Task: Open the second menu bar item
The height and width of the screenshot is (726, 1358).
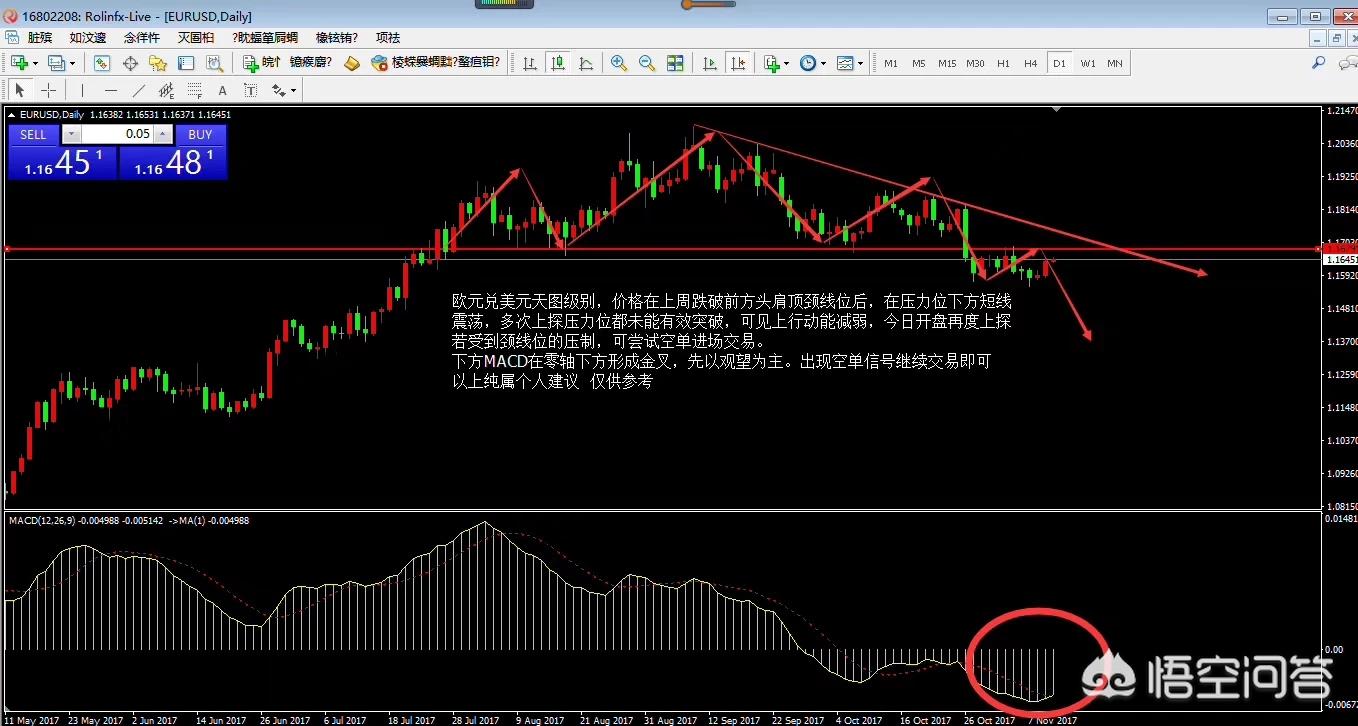Action: 88,37
